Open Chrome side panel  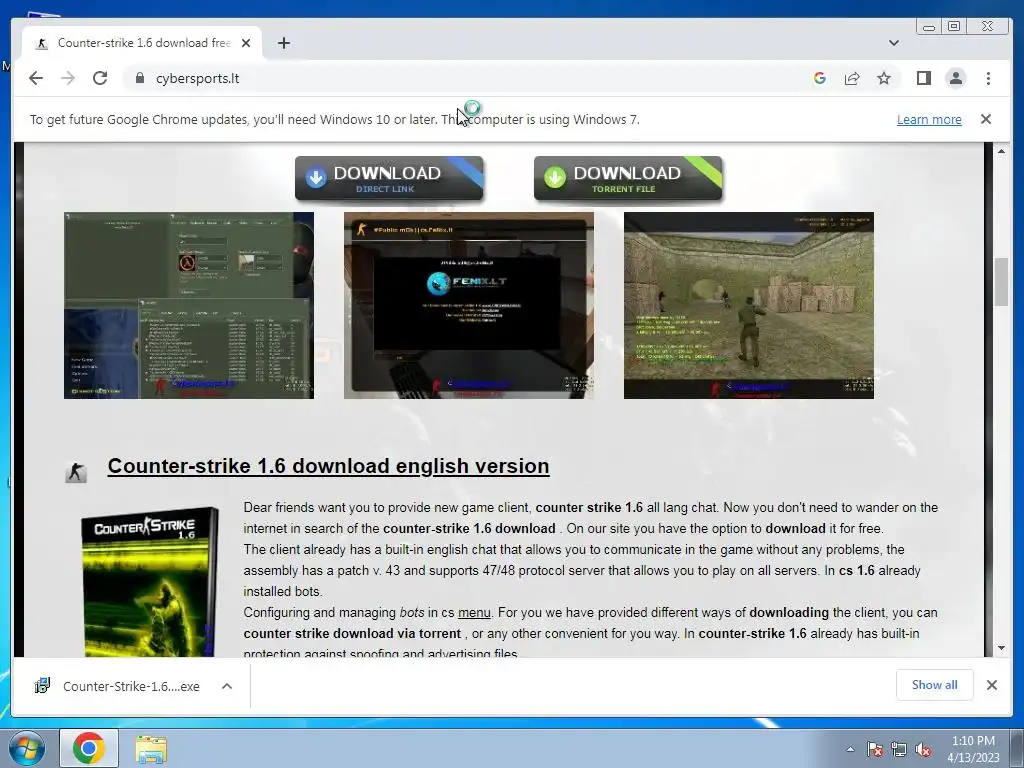coord(923,78)
